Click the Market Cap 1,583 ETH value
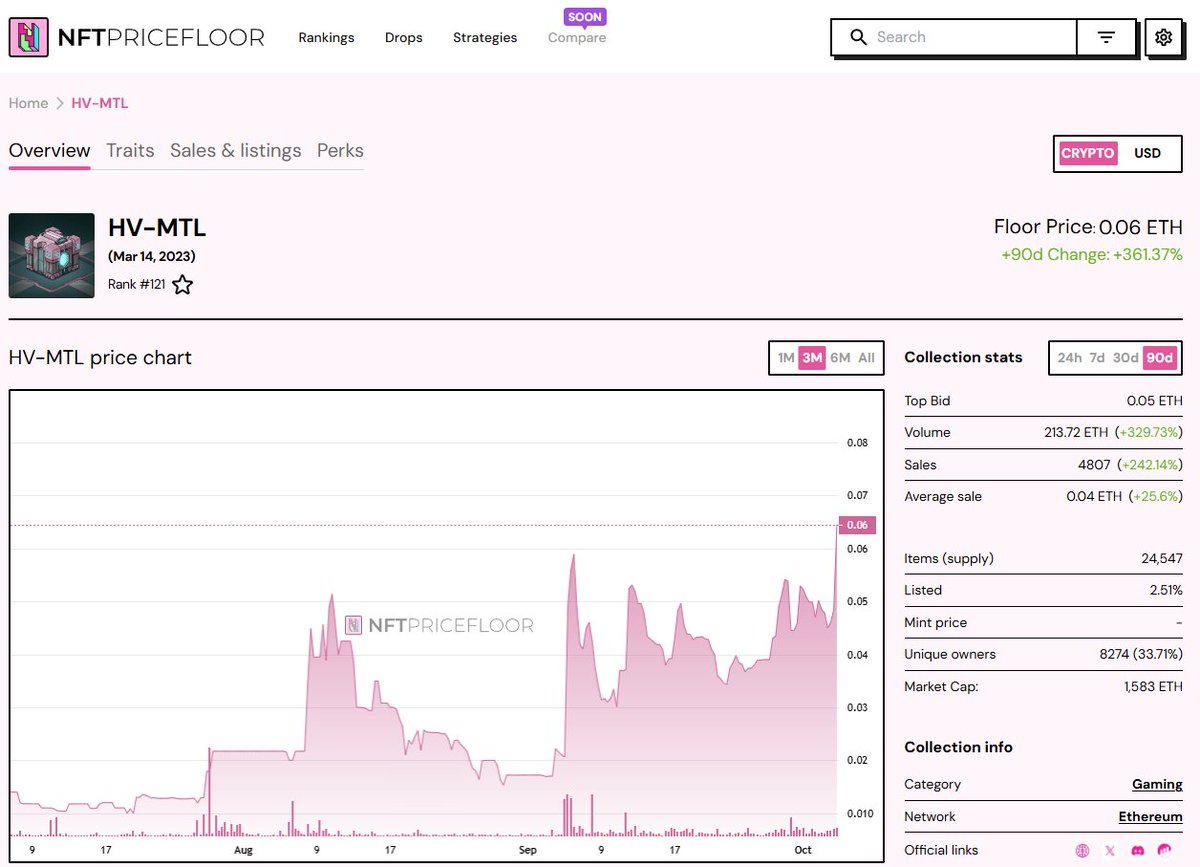 click(1153, 687)
